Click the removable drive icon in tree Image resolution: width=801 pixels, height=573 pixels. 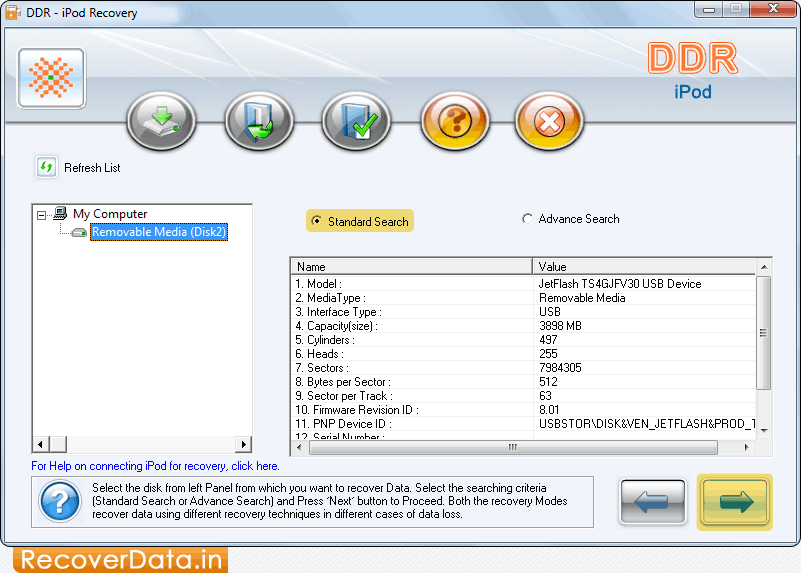[79, 232]
